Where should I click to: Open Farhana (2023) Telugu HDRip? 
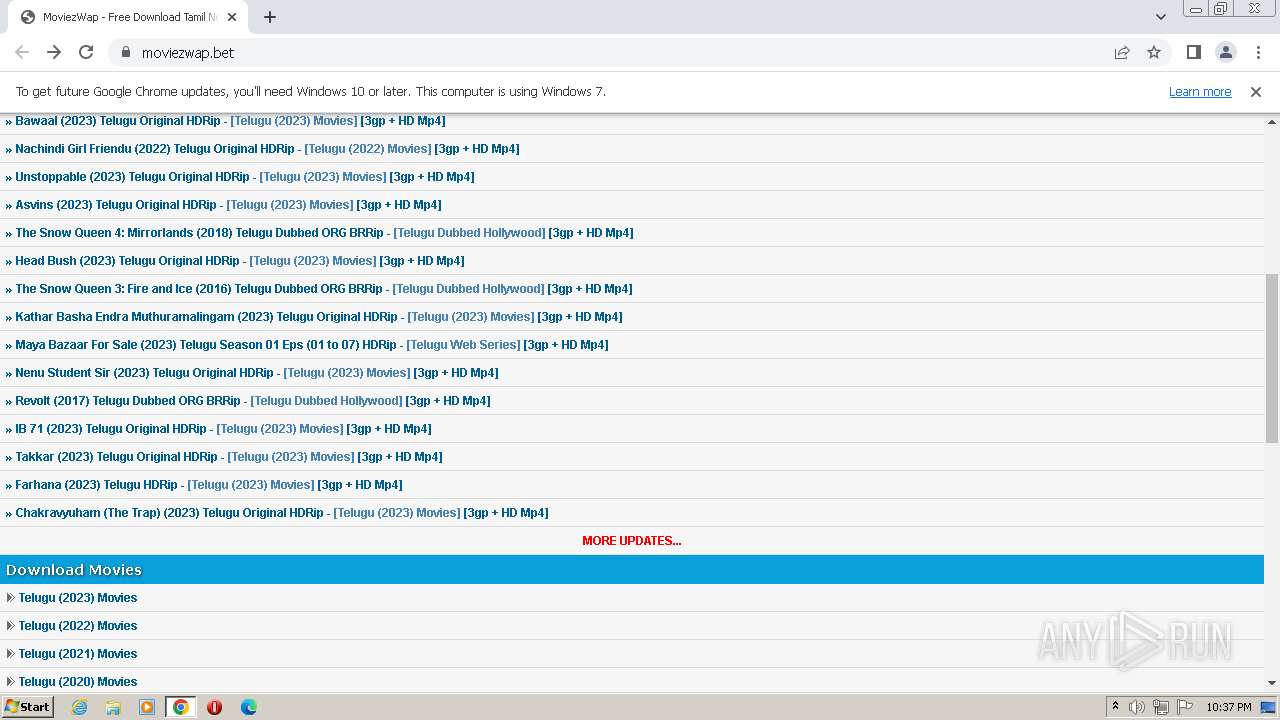point(96,484)
